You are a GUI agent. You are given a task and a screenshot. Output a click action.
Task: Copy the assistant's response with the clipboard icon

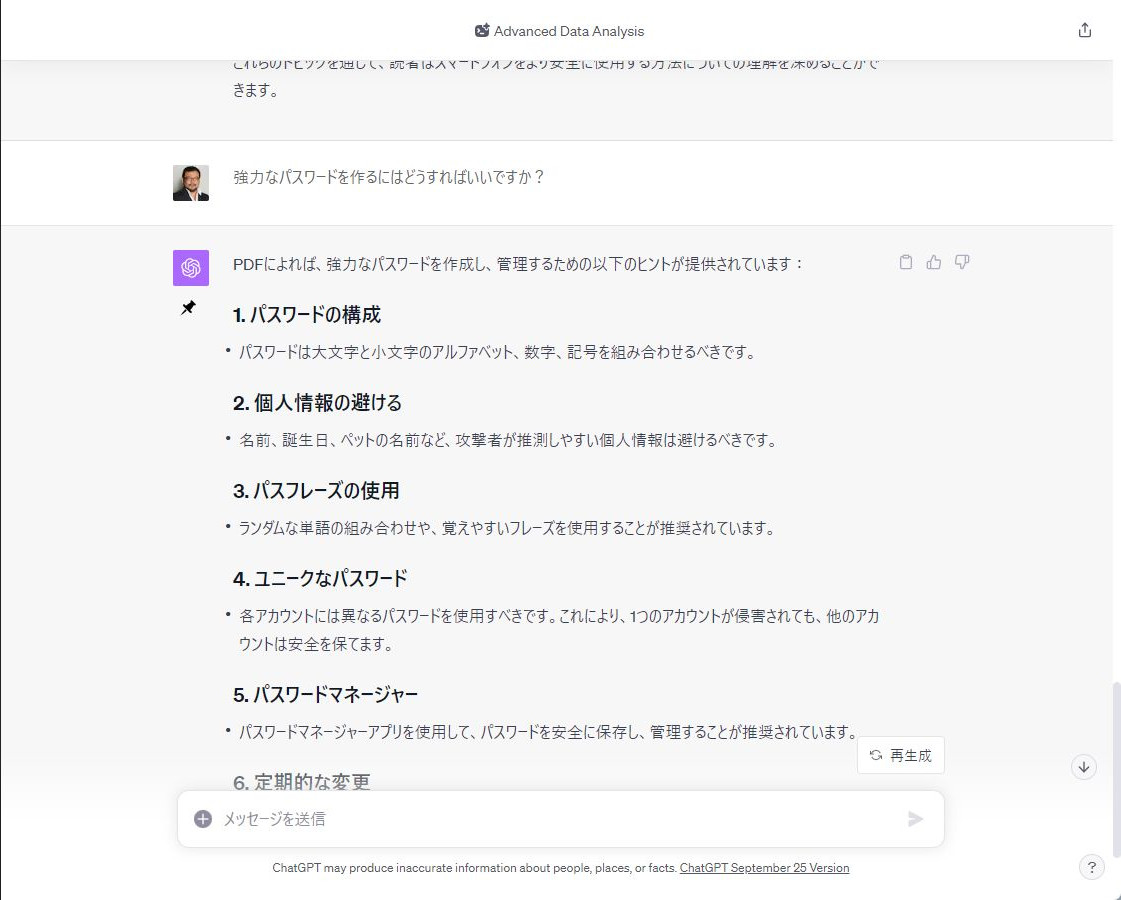pos(906,261)
